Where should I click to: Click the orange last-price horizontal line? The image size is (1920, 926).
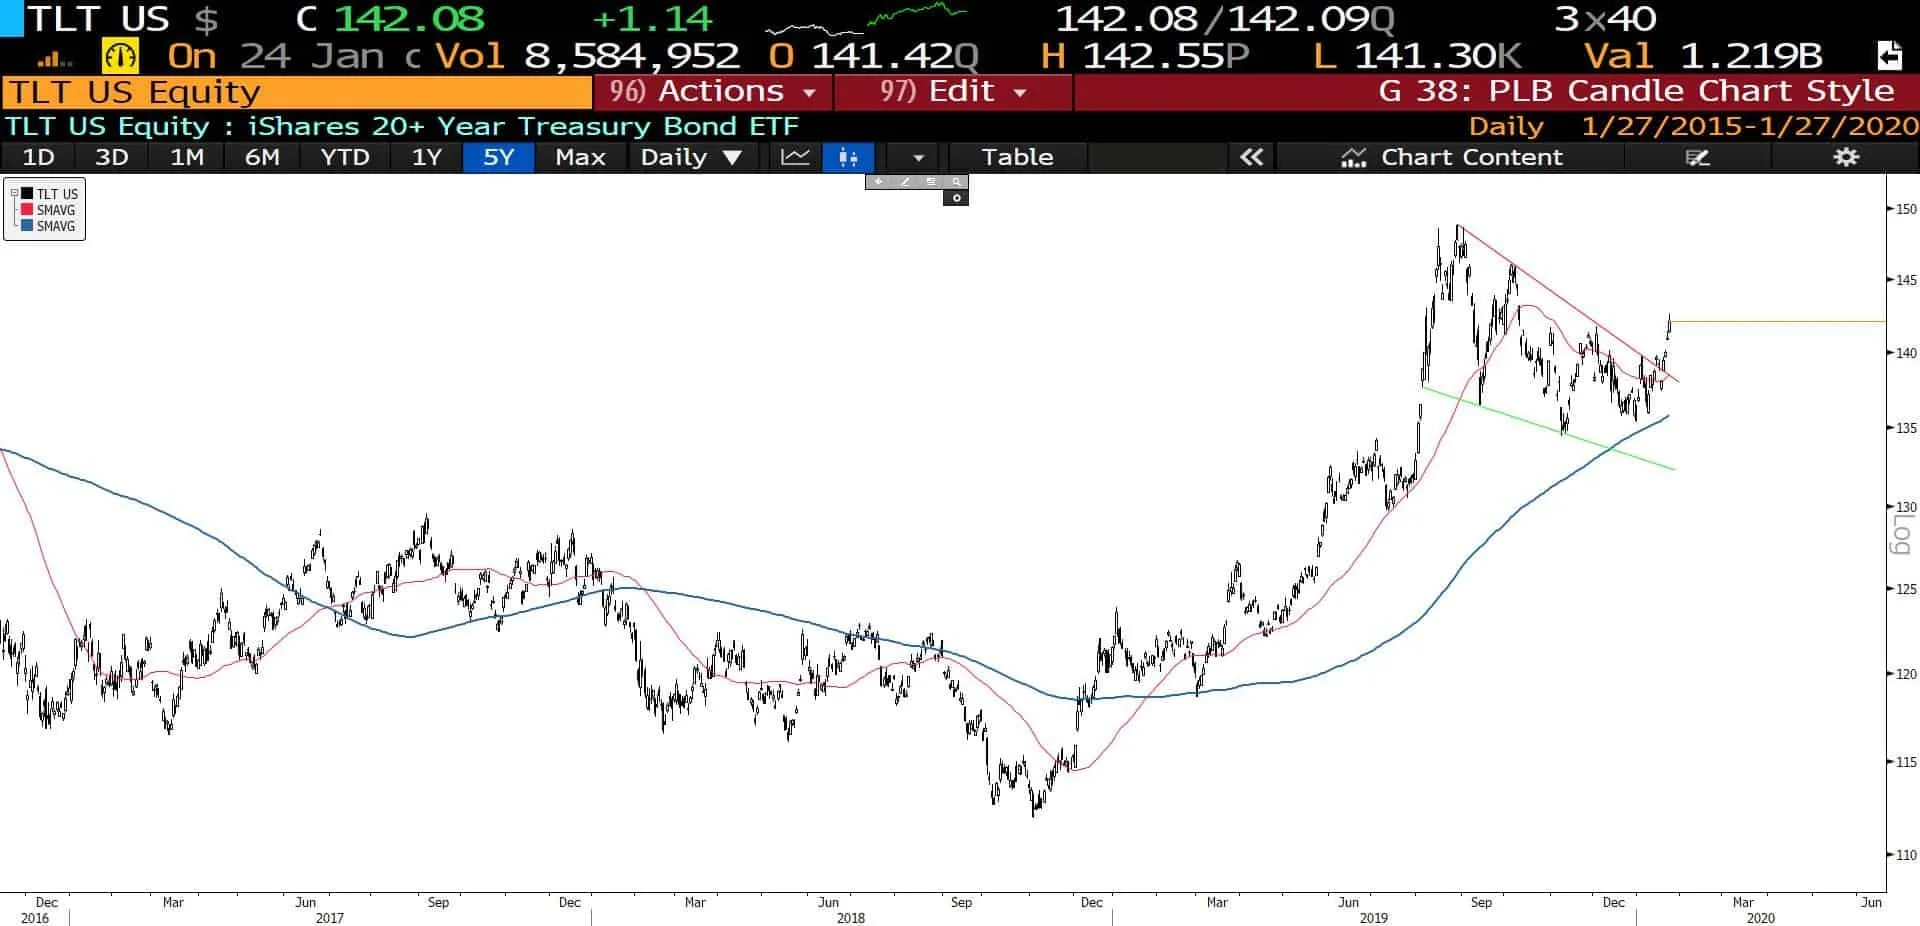pyautogui.click(x=1779, y=321)
